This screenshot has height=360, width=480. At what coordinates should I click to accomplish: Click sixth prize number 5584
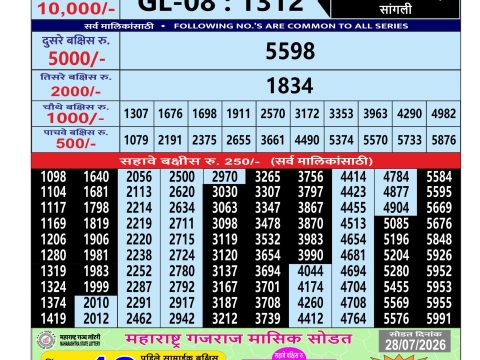pos(439,177)
